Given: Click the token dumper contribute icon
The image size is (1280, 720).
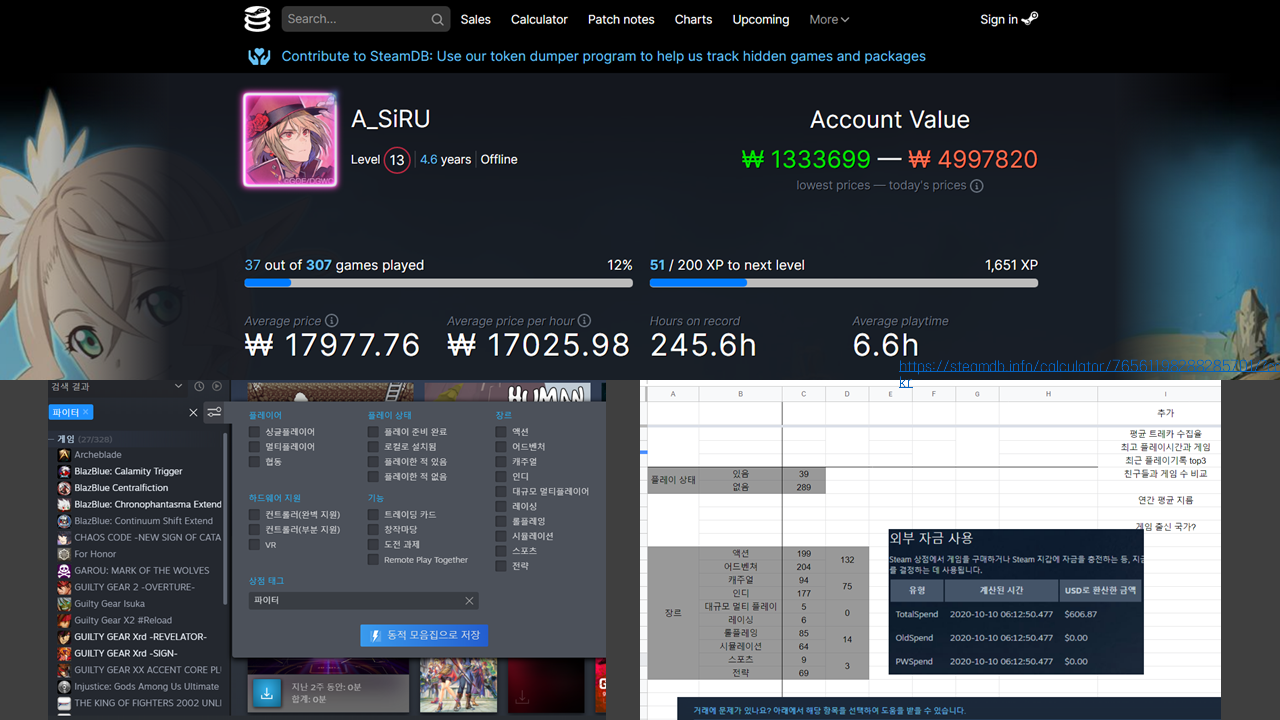Looking at the screenshot, I should click(260, 57).
